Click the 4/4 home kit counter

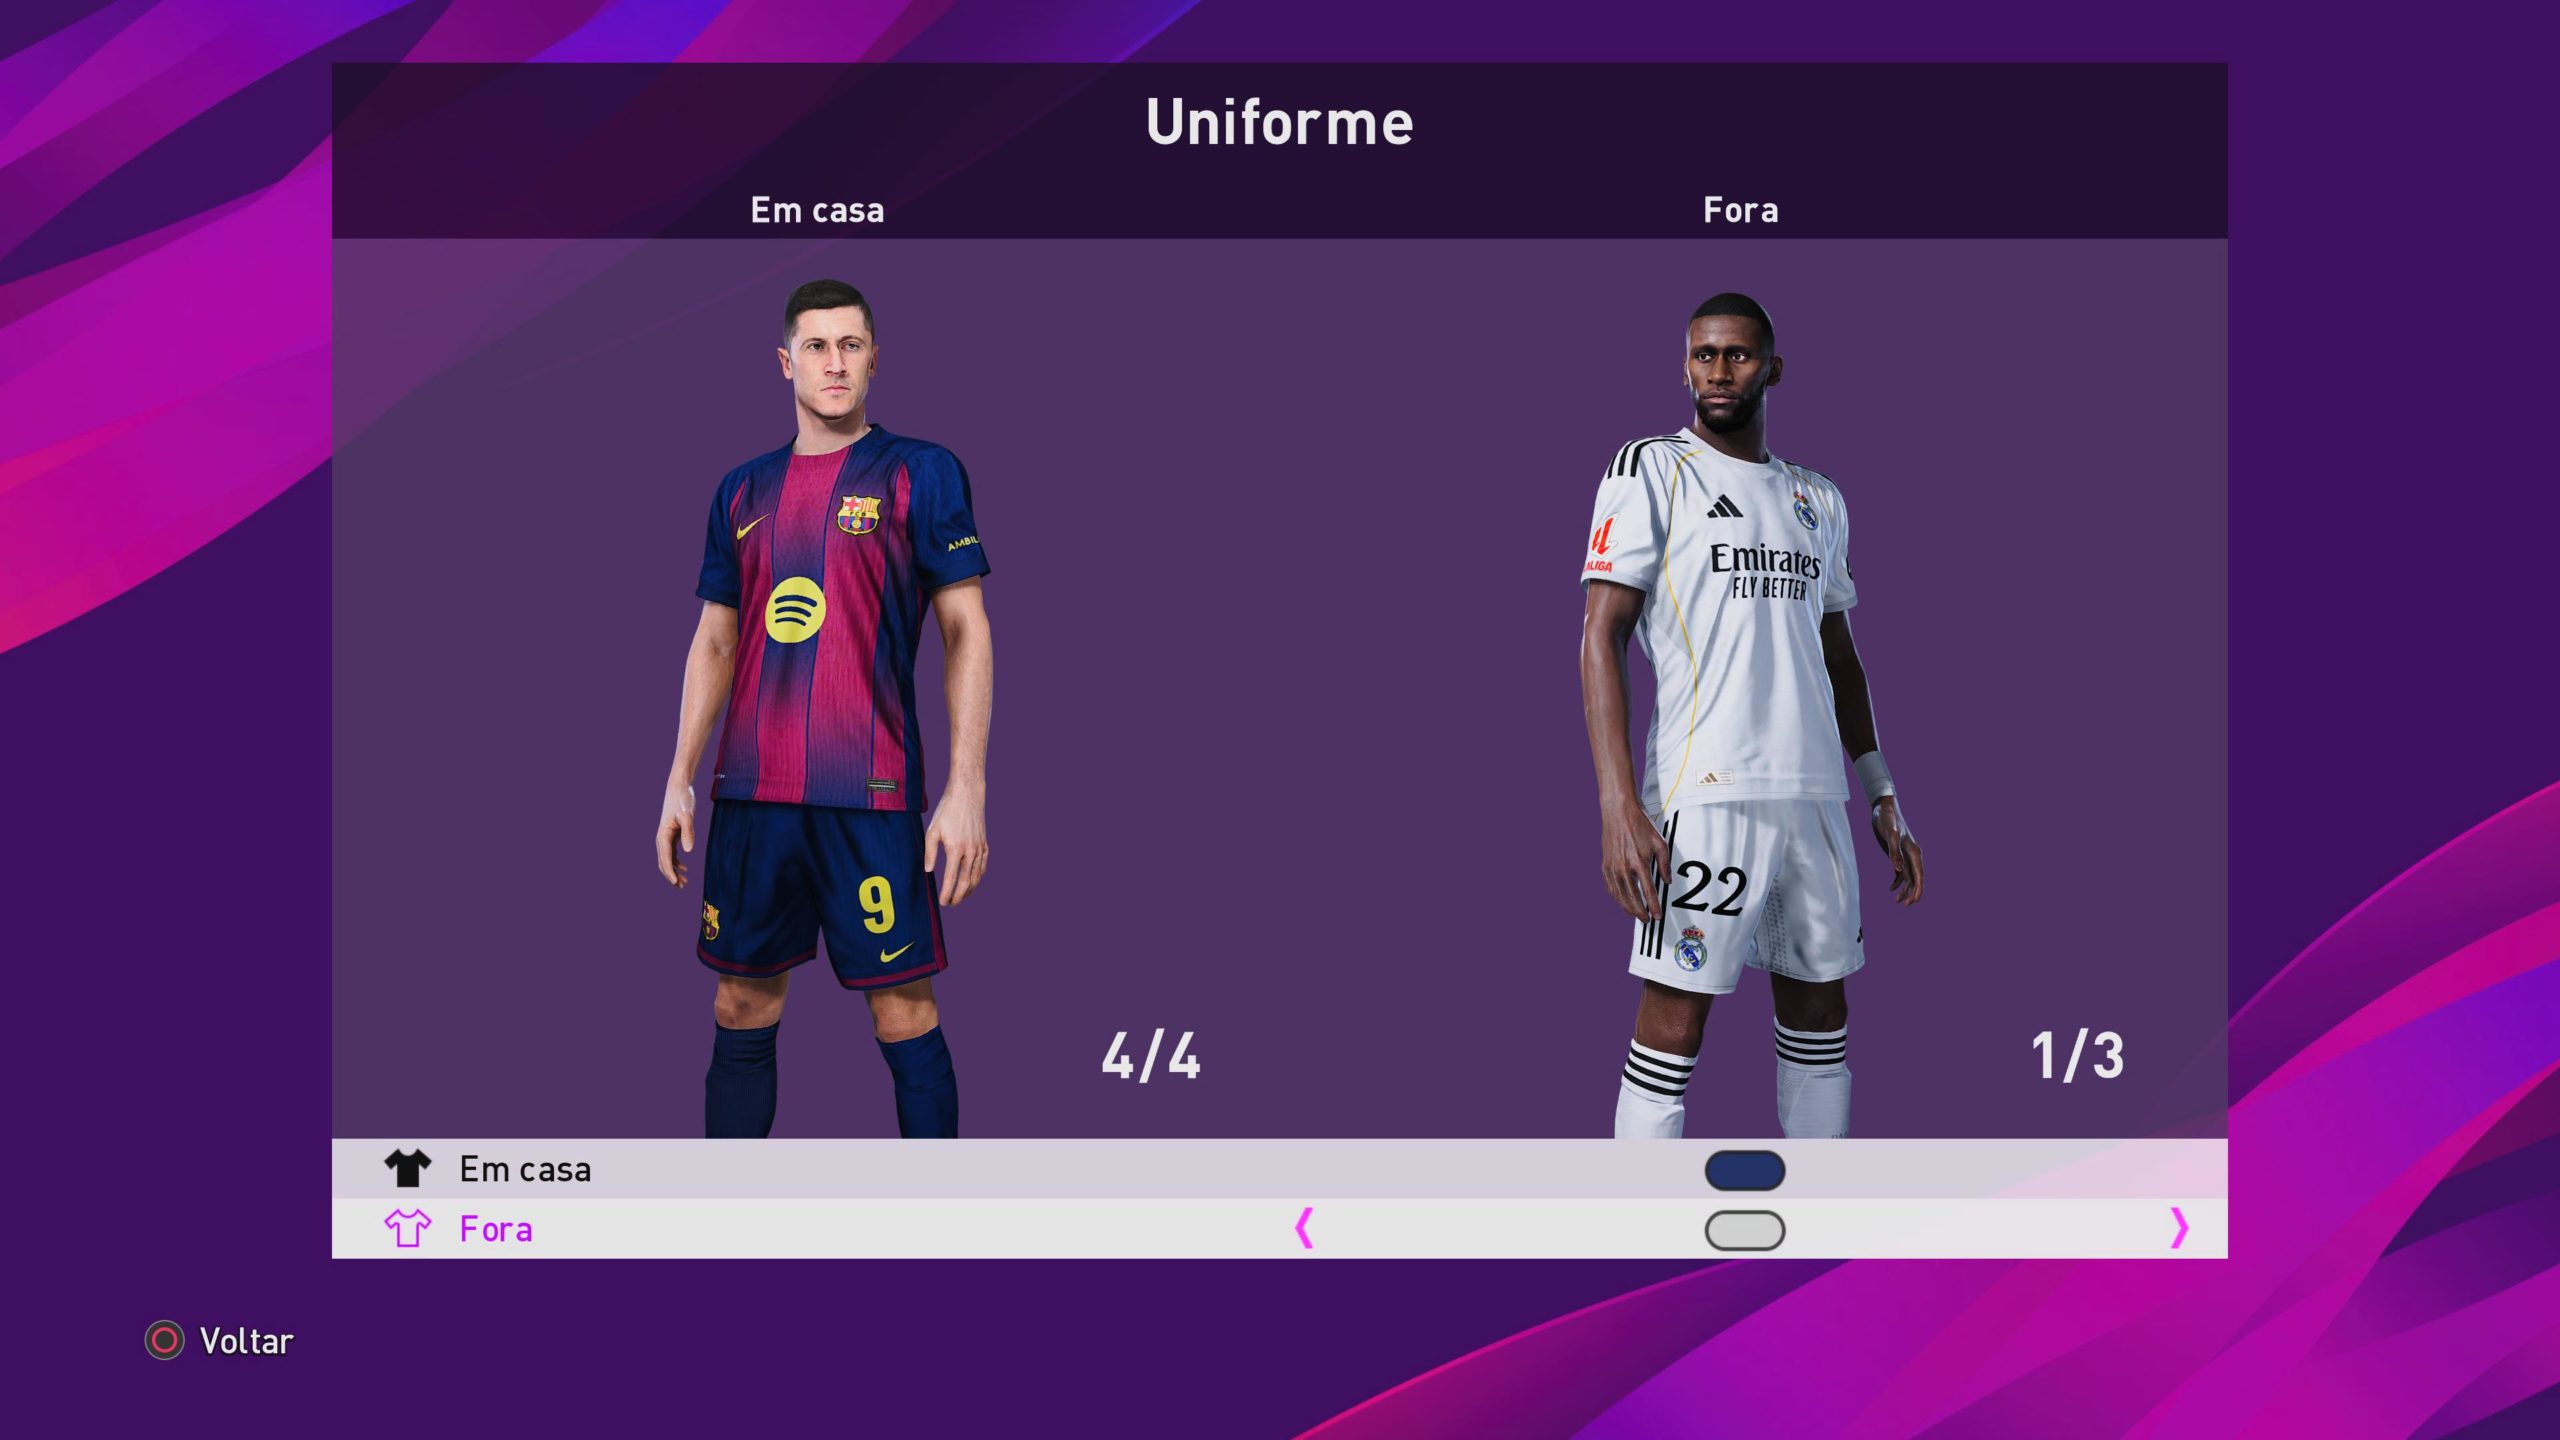1151,1056
